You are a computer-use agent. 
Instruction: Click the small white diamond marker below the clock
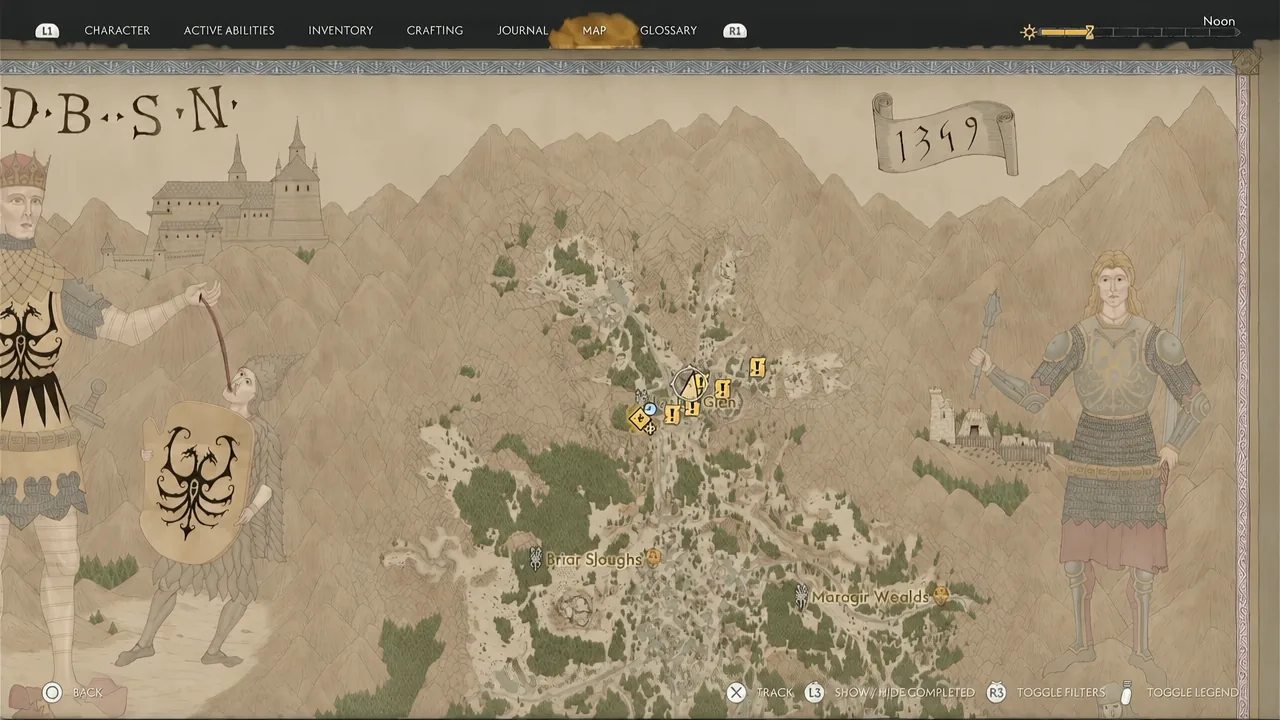click(x=650, y=429)
